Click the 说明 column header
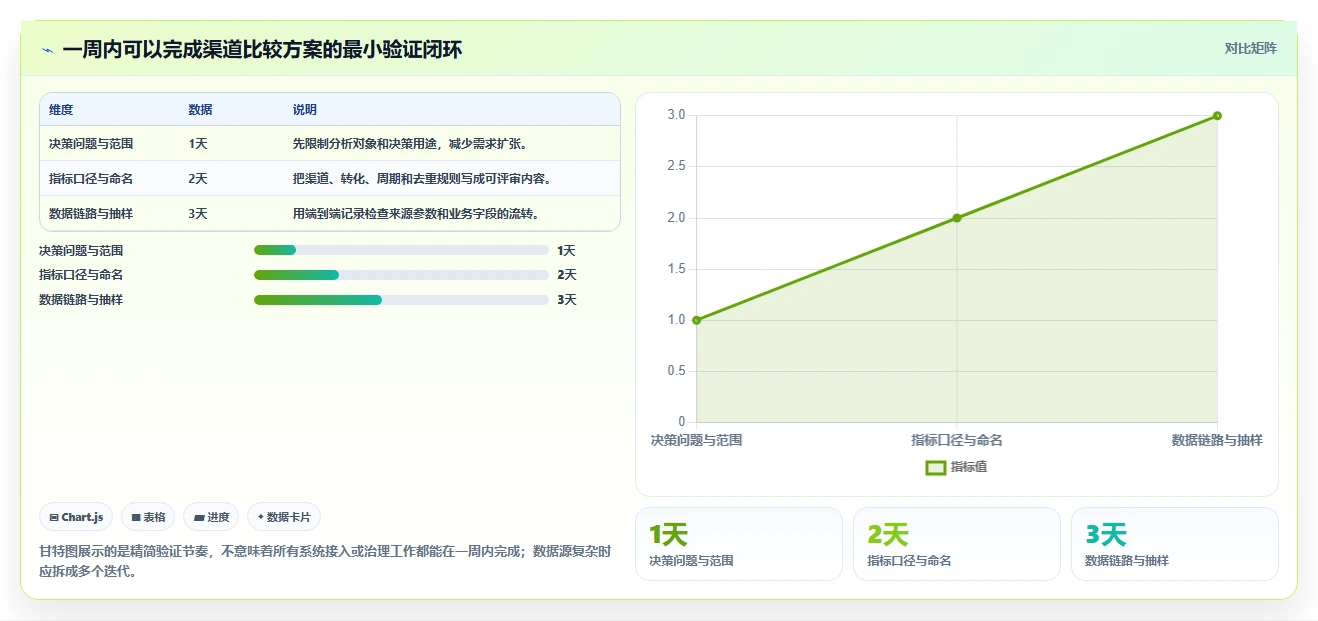Viewport: 1318px width, 621px height. 305,110
